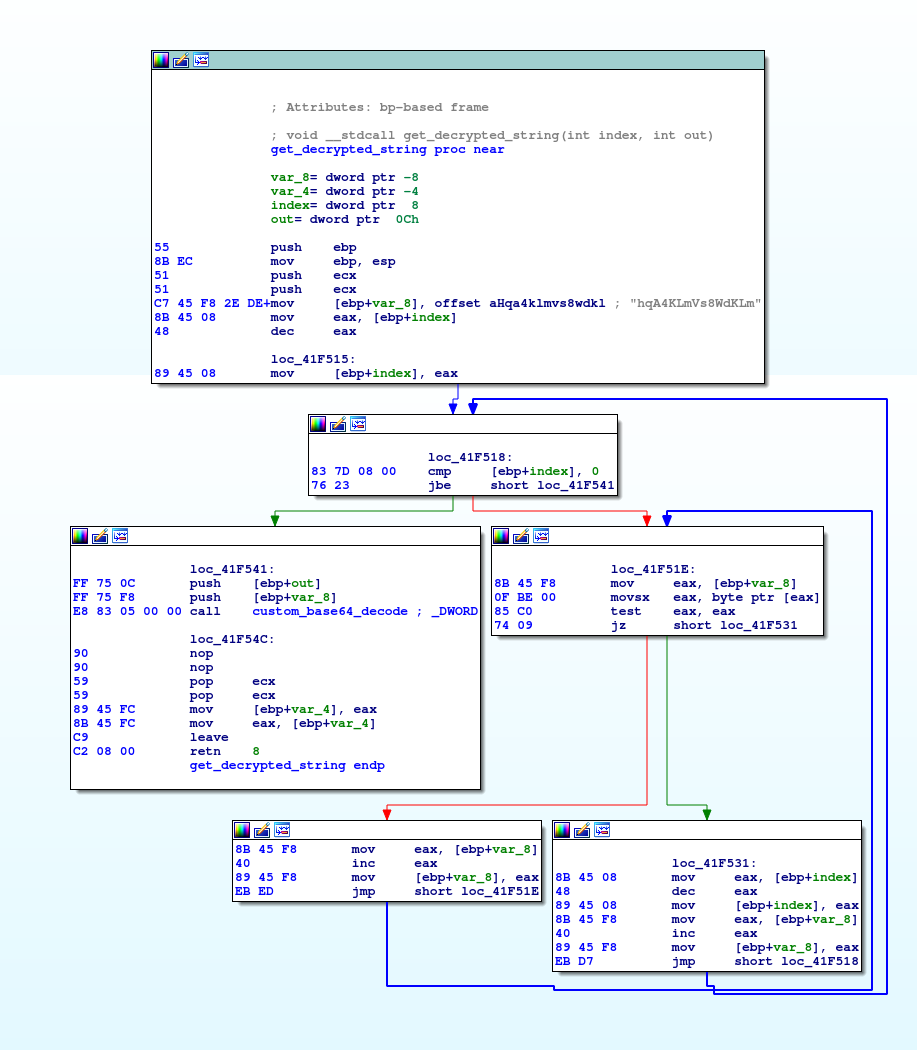The width and height of the screenshot is (917, 1050).
Task: Click the edit pencil on the loc_41F518 node
Action: 338,424
